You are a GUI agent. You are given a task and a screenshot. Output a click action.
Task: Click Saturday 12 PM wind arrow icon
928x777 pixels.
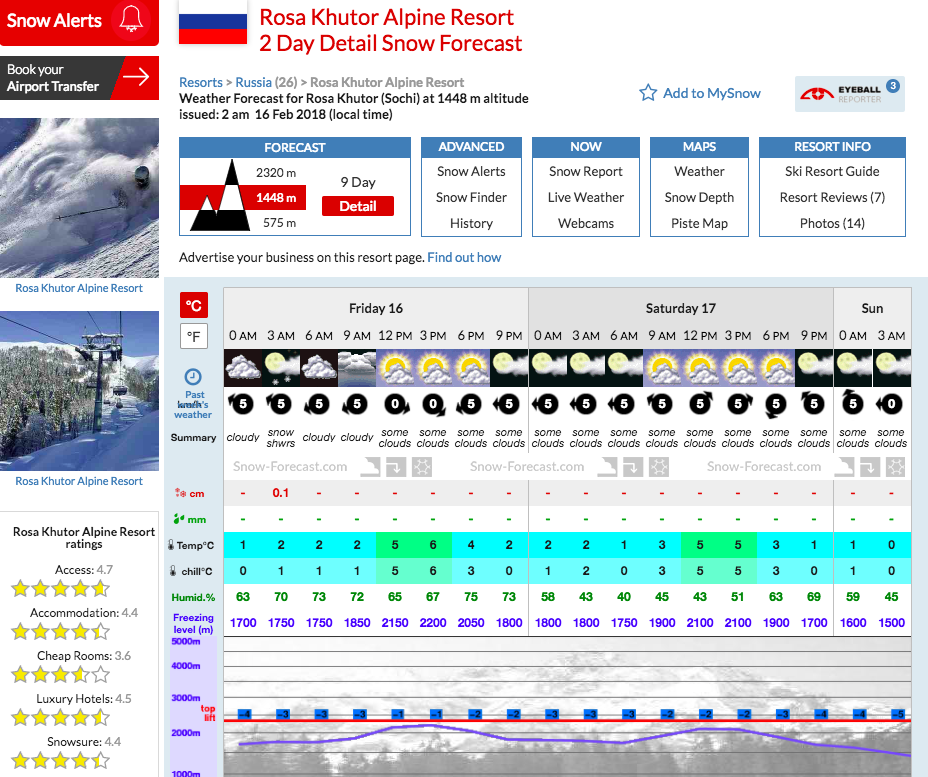click(700, 404)
